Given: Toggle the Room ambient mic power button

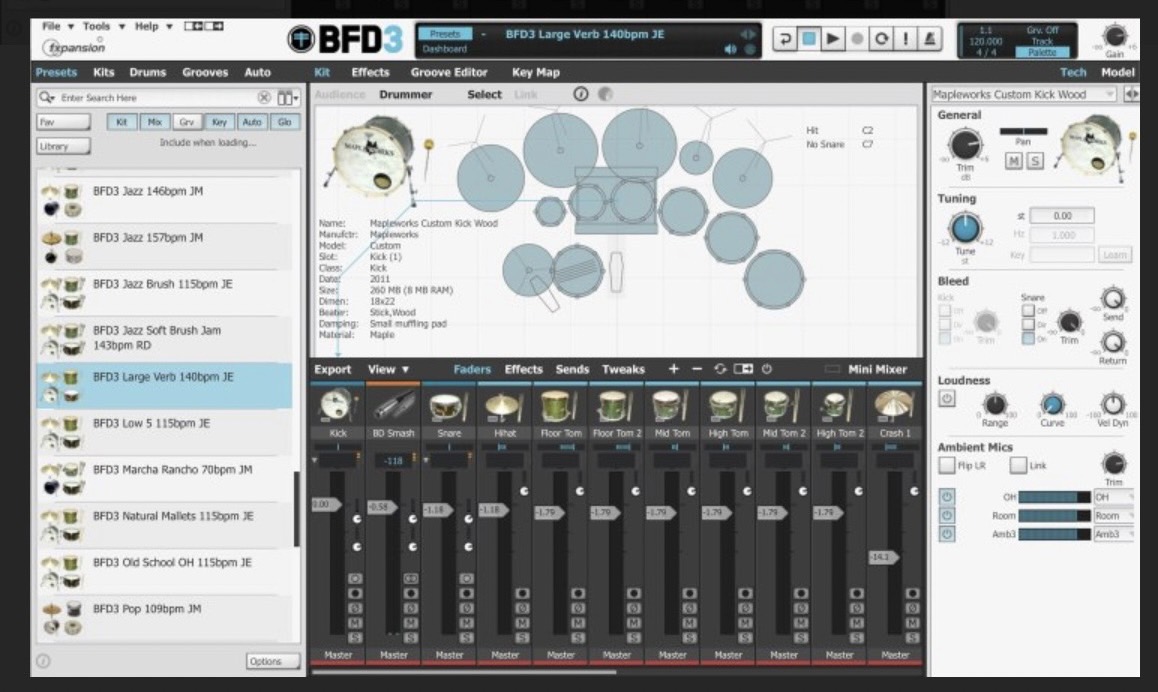Looking at the screenshot, I should coord(947,515).
